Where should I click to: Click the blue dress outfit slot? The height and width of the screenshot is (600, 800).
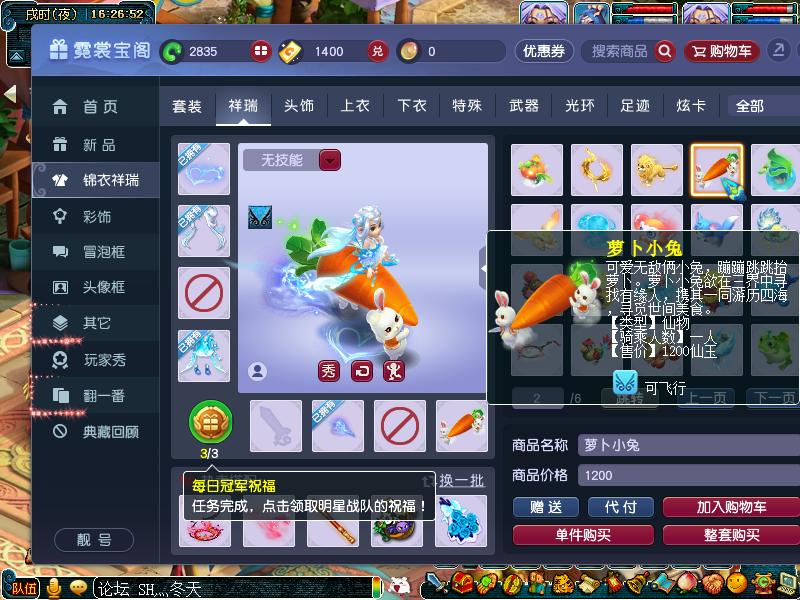[204, 356]
